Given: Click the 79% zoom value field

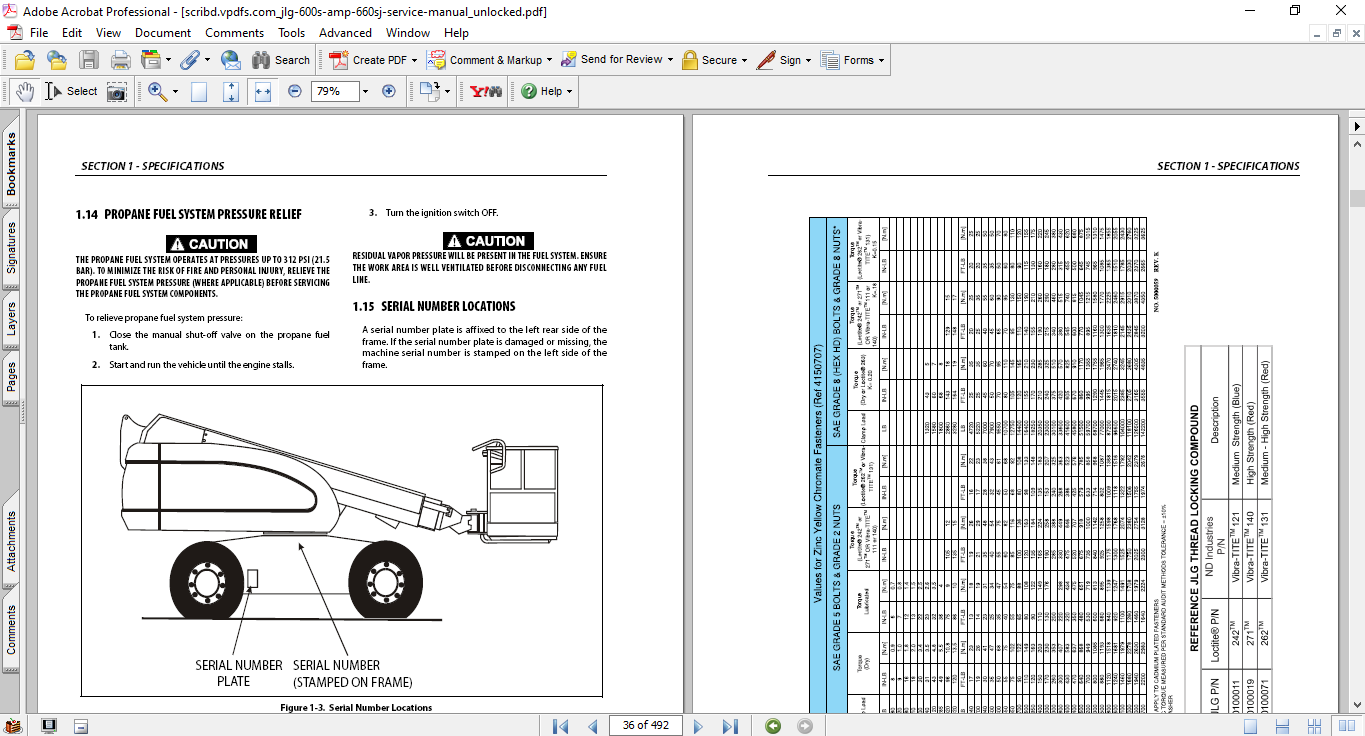Looking at the screenshot, I should coord(334,91).
